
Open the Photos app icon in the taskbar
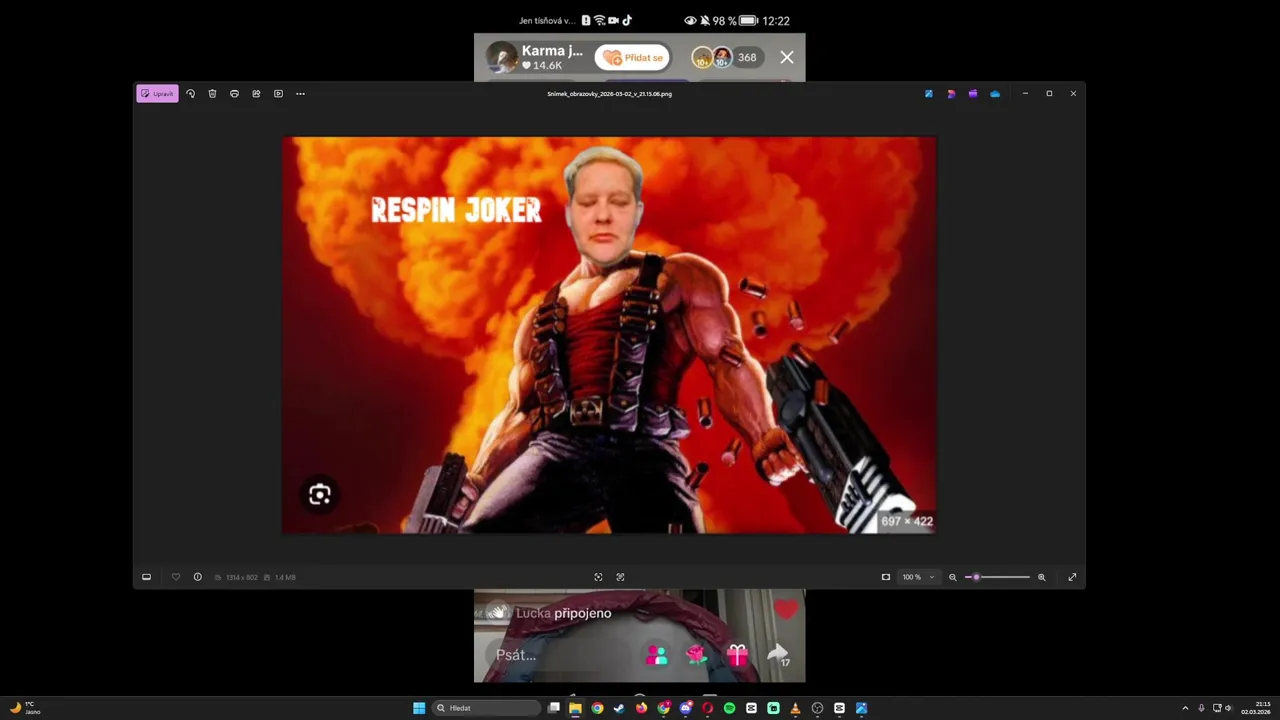(861, 708)
